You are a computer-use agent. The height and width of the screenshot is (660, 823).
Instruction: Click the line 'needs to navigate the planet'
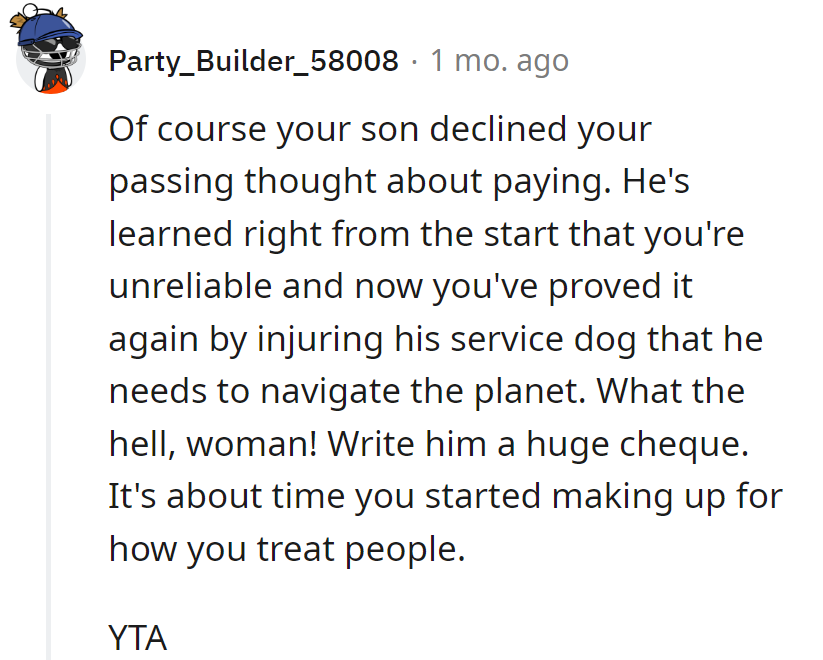point(427,392)
